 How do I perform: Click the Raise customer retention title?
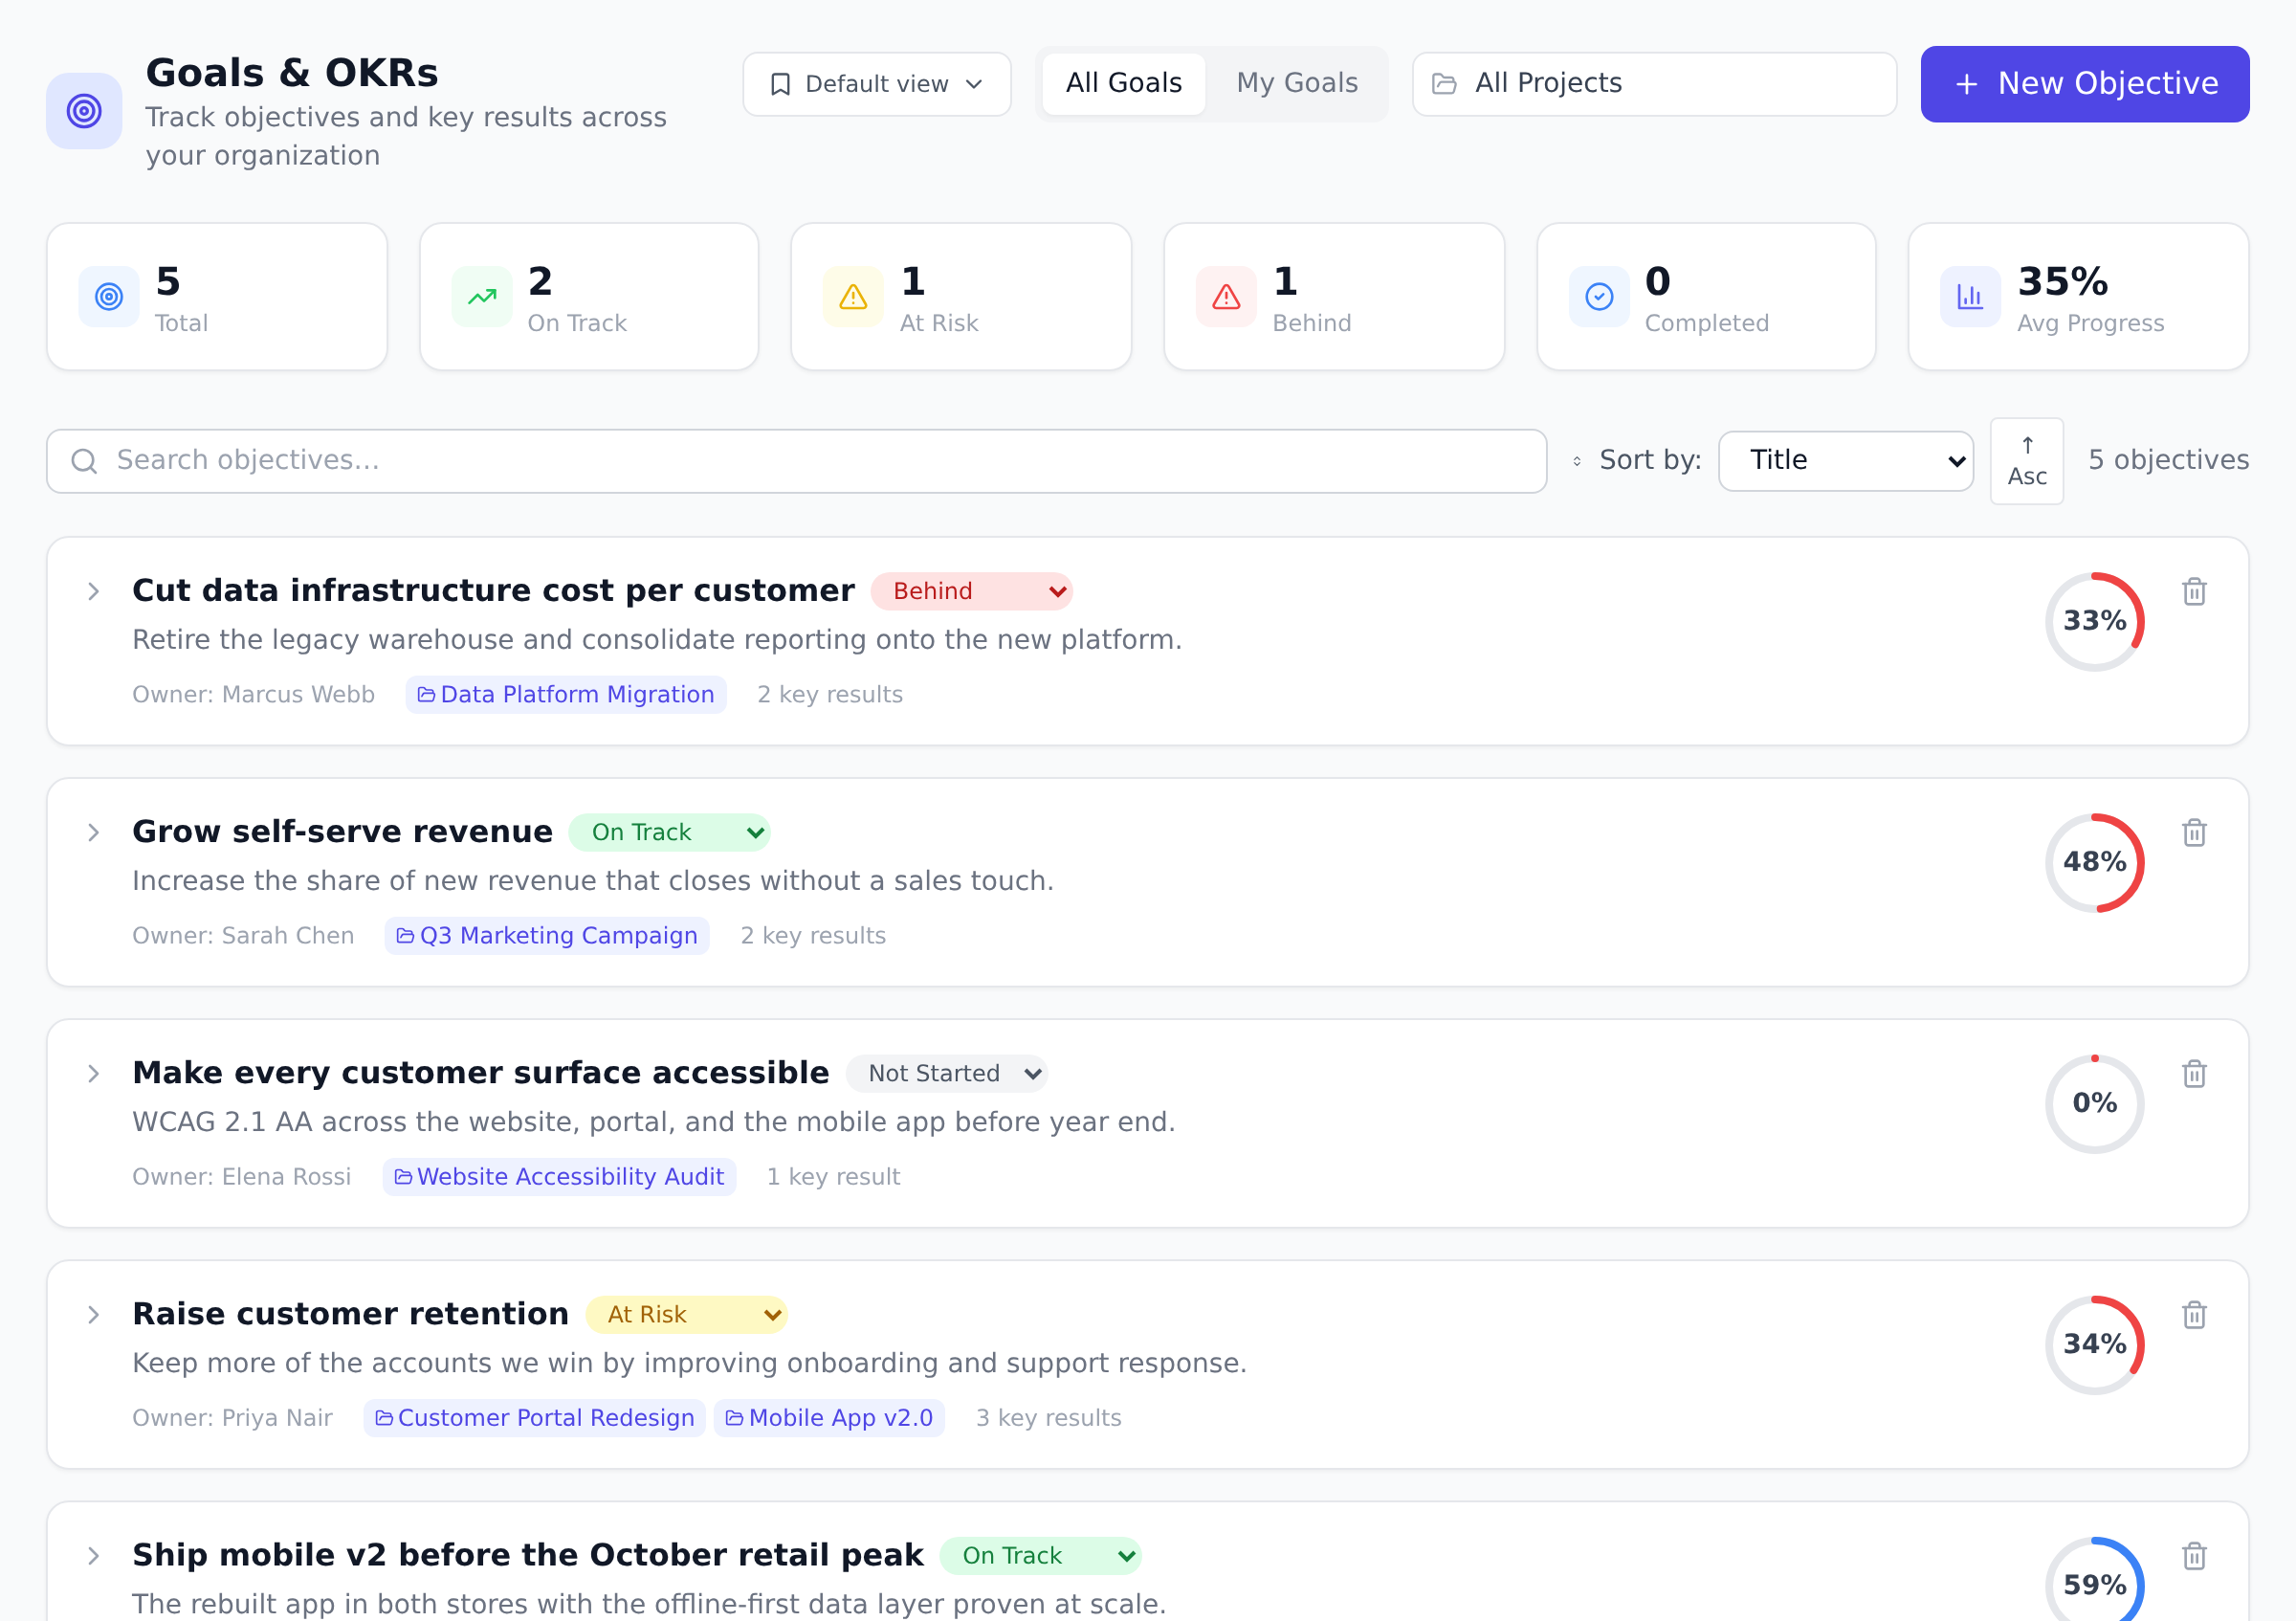pos(350,1314)
